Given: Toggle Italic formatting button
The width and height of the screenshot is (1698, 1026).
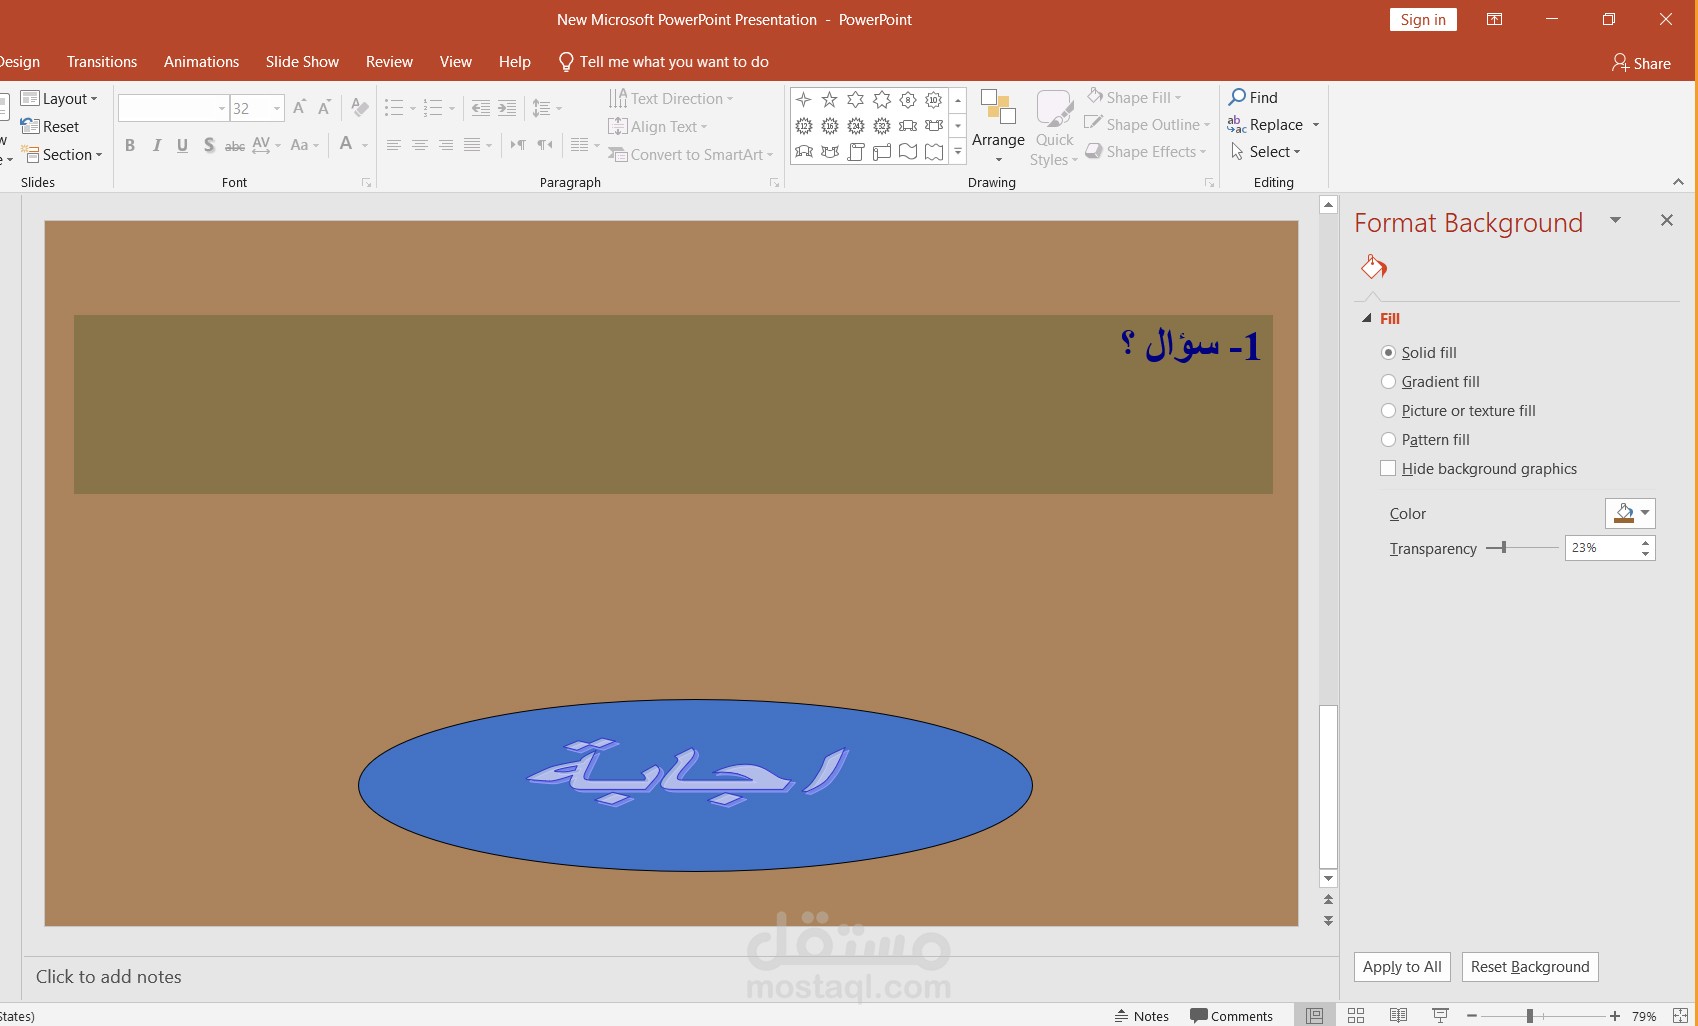Looking at the screenshot, I should coord(156,145).
